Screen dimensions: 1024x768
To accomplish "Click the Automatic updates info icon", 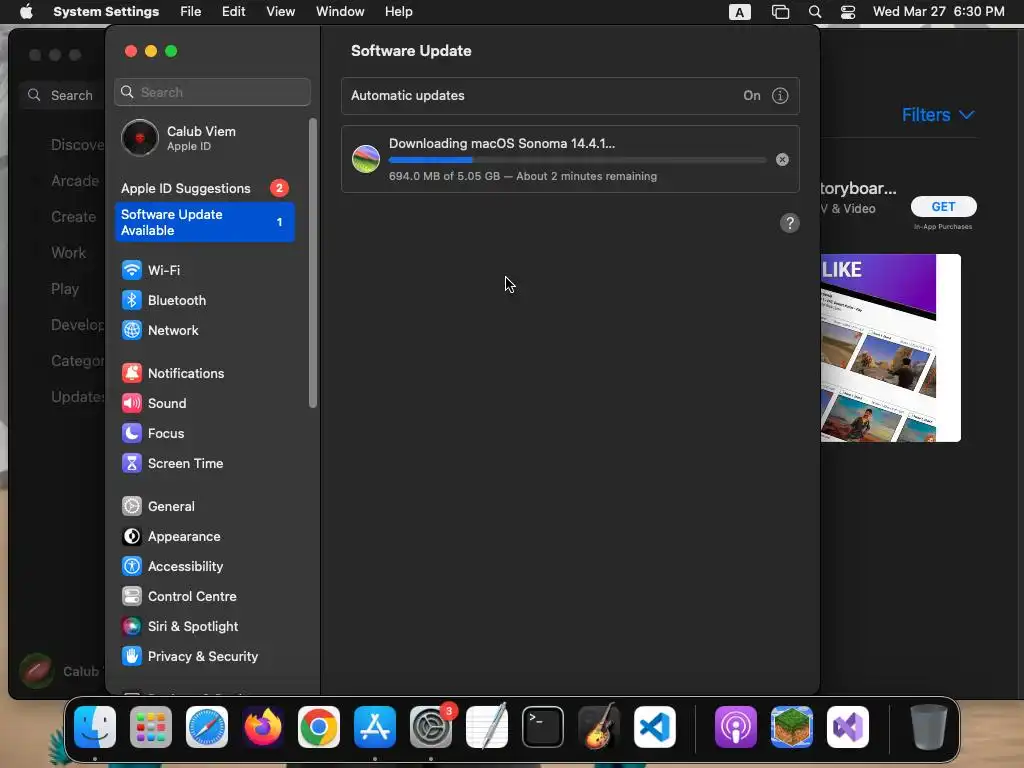I will coord(780,96).
